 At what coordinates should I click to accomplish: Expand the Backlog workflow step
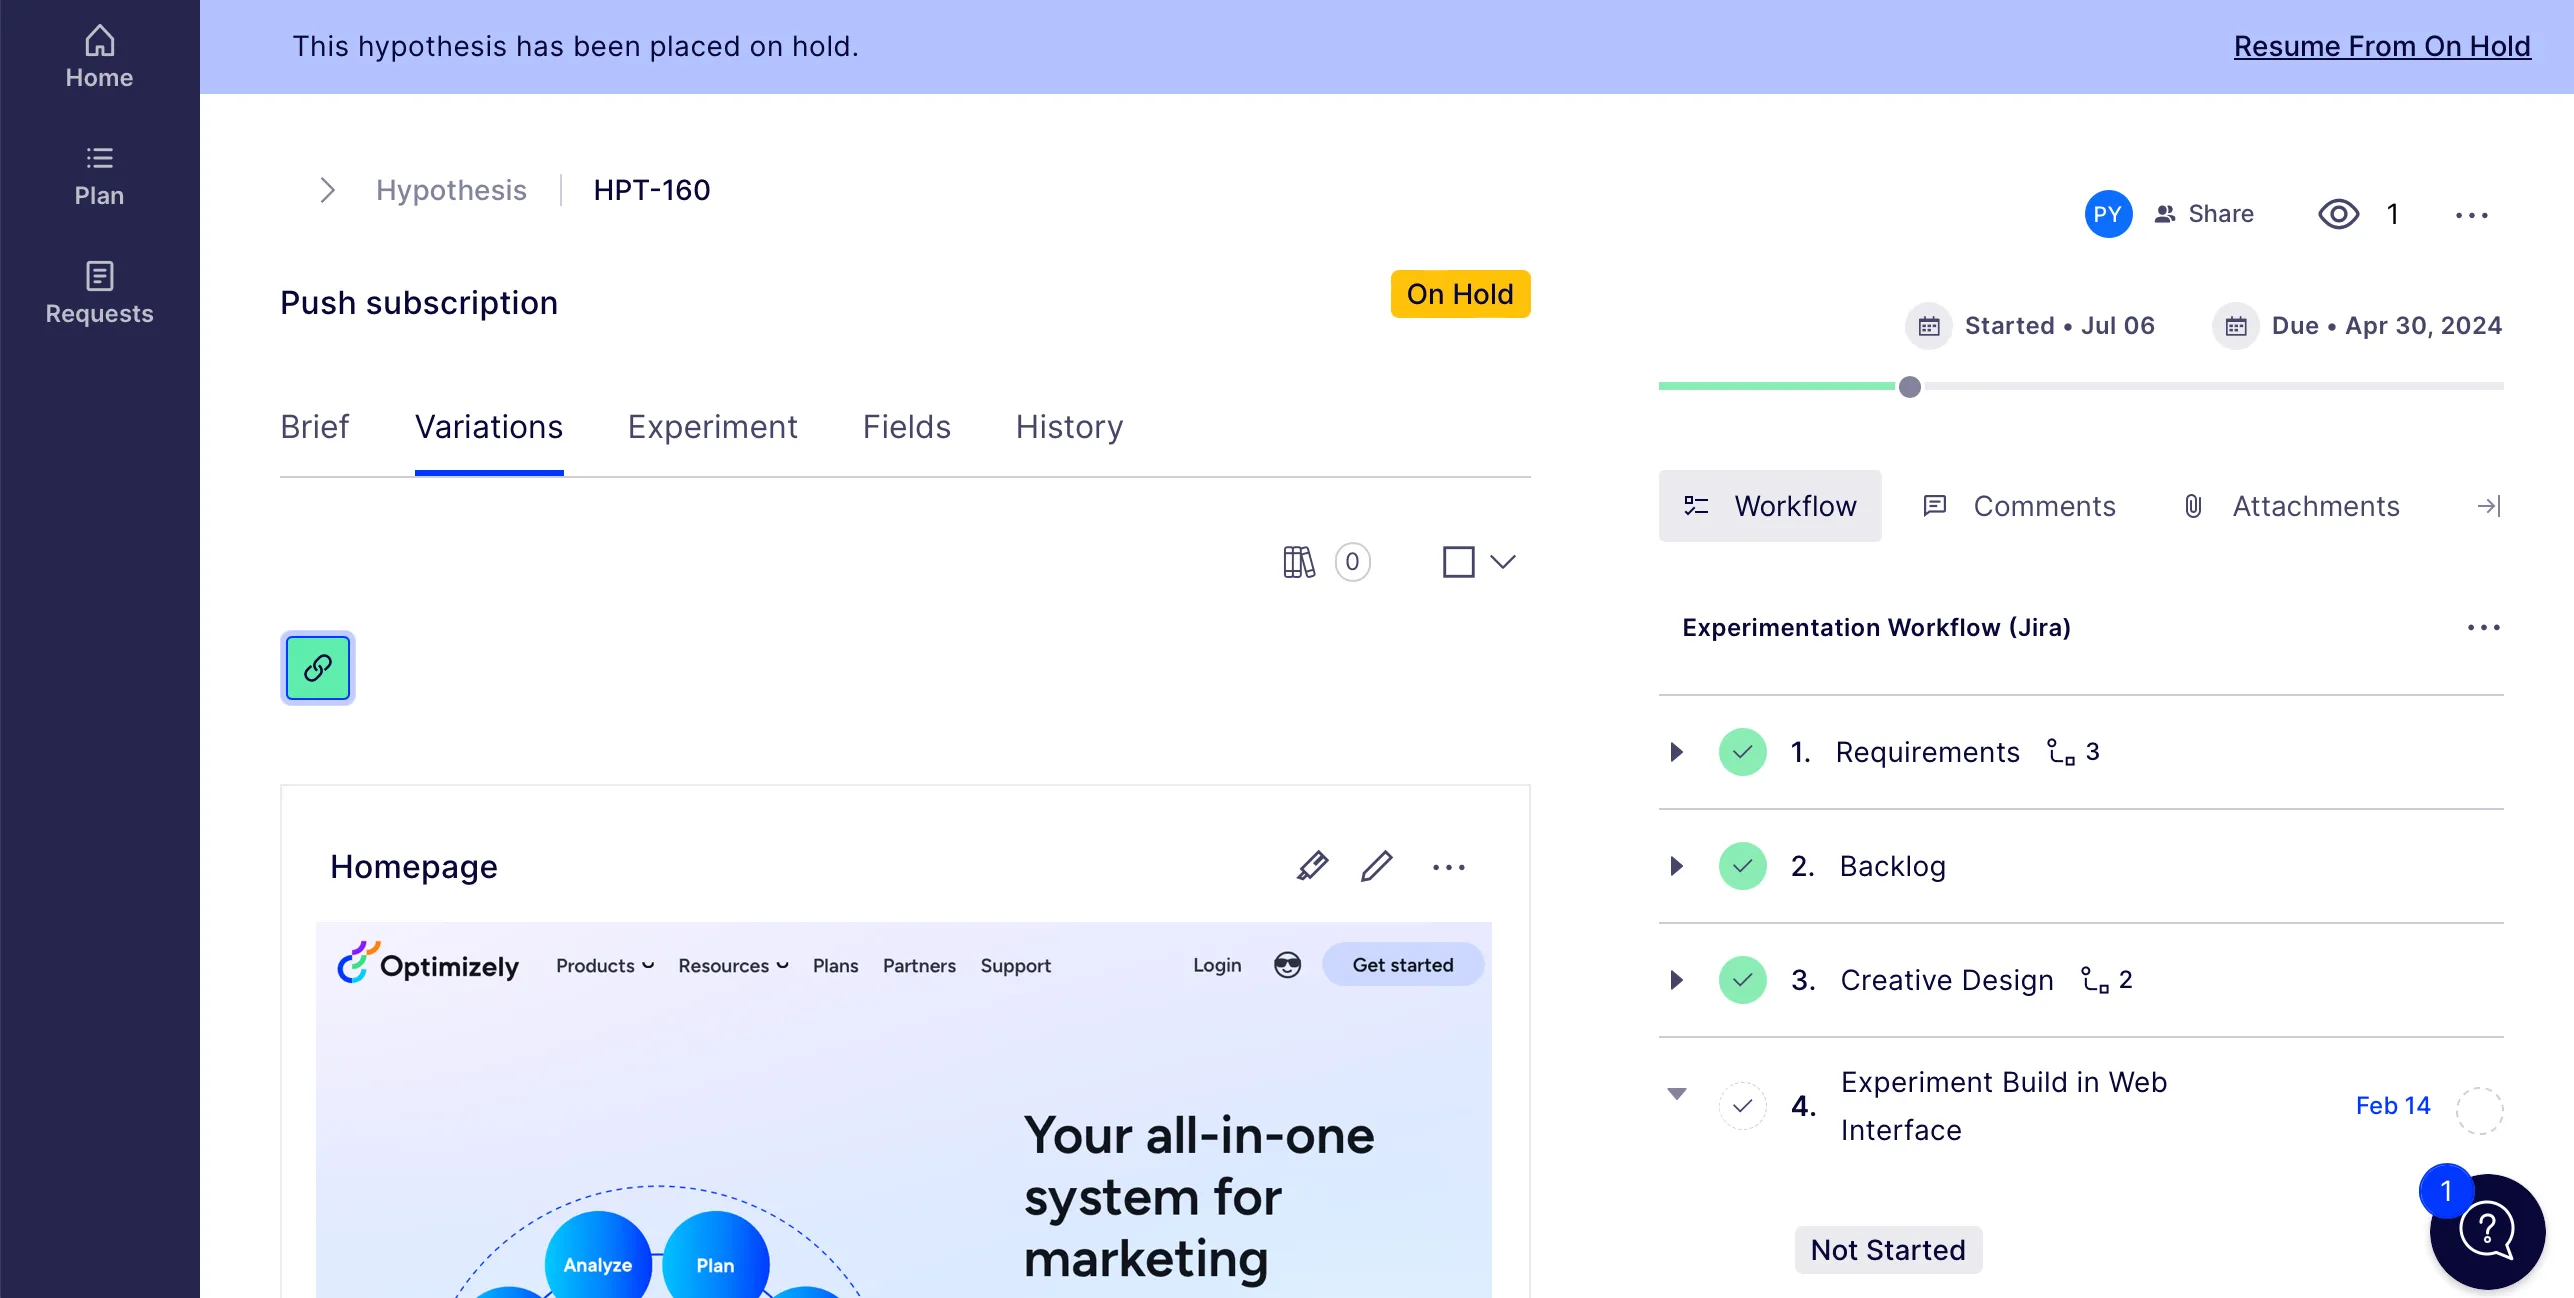[x=1677, y=866]
